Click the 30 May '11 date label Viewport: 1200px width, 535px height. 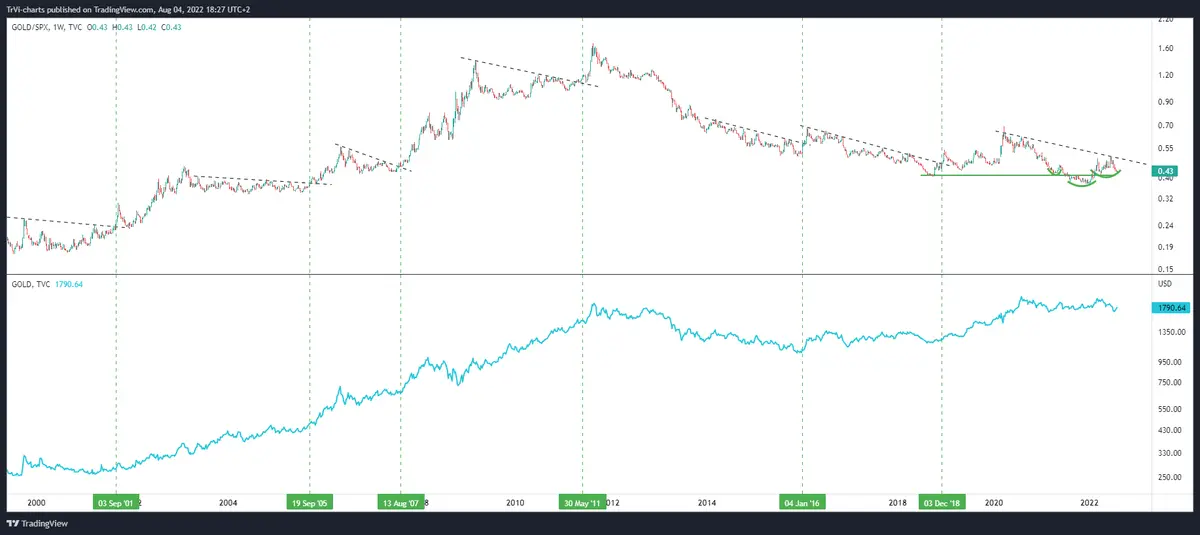(582, 503)
